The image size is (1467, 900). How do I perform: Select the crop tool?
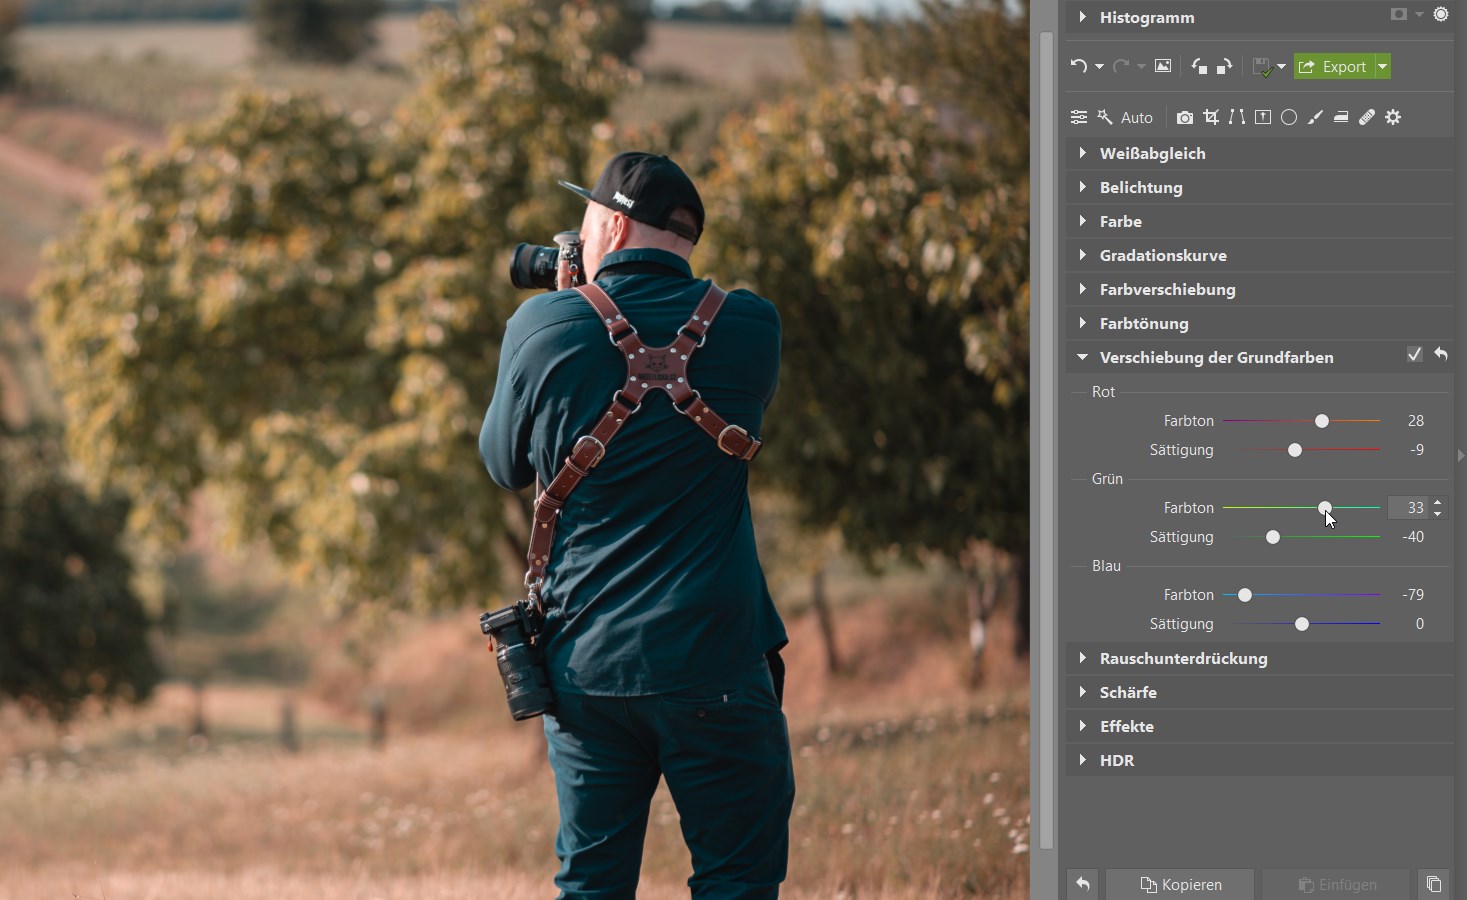coord(1211,117)
